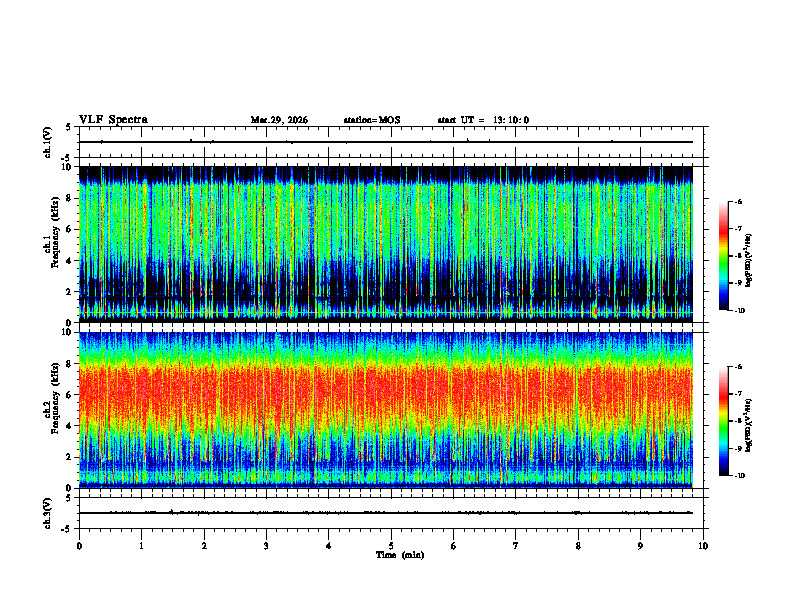Image resolution: width=792 pixels, height=612 pixels.
Task: Click time axis tick label "7"
Action: pos(516,546)
